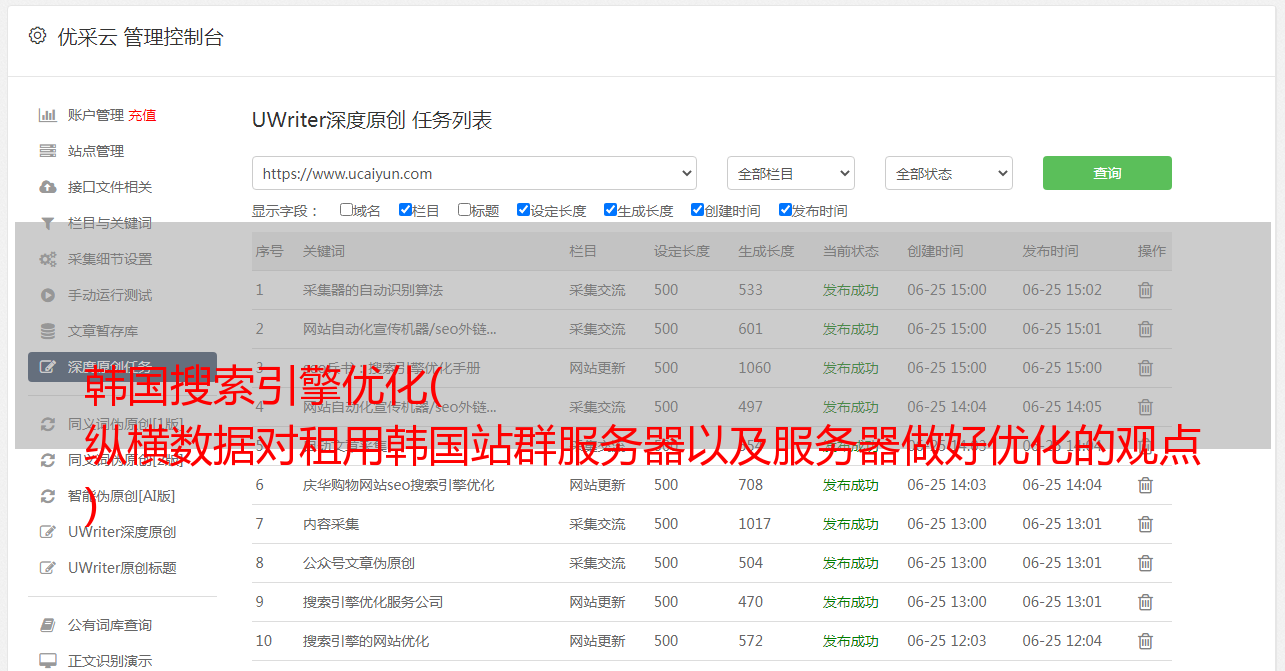The width and height of the screenshot is (1285, 671).
Task: Click the 生成长度 column header
Action: (766, 251)
